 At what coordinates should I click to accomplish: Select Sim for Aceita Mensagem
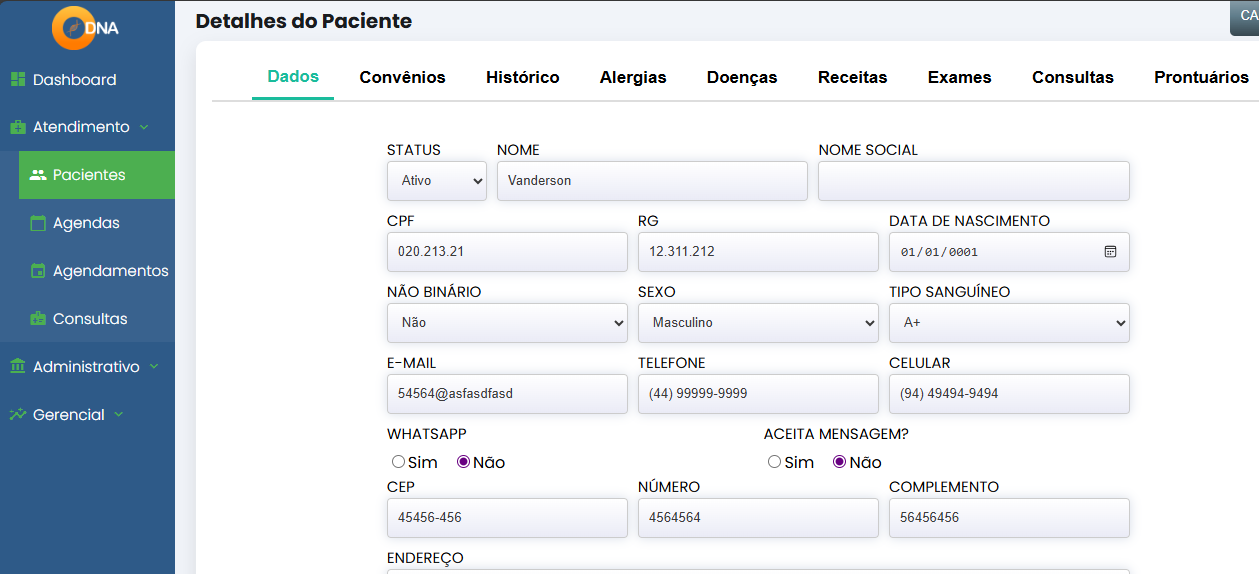click(x=774, y=462)
